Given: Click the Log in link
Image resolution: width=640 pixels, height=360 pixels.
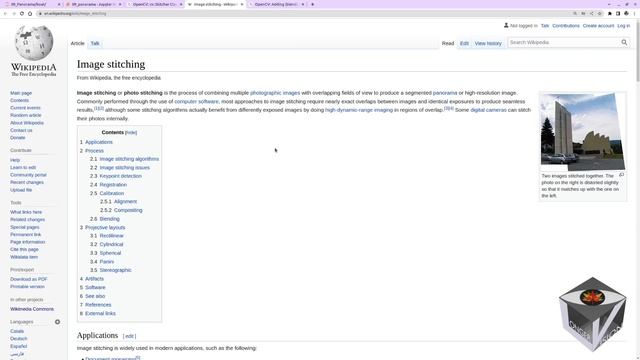Looking at the screenshot, I should click(623, 26).
